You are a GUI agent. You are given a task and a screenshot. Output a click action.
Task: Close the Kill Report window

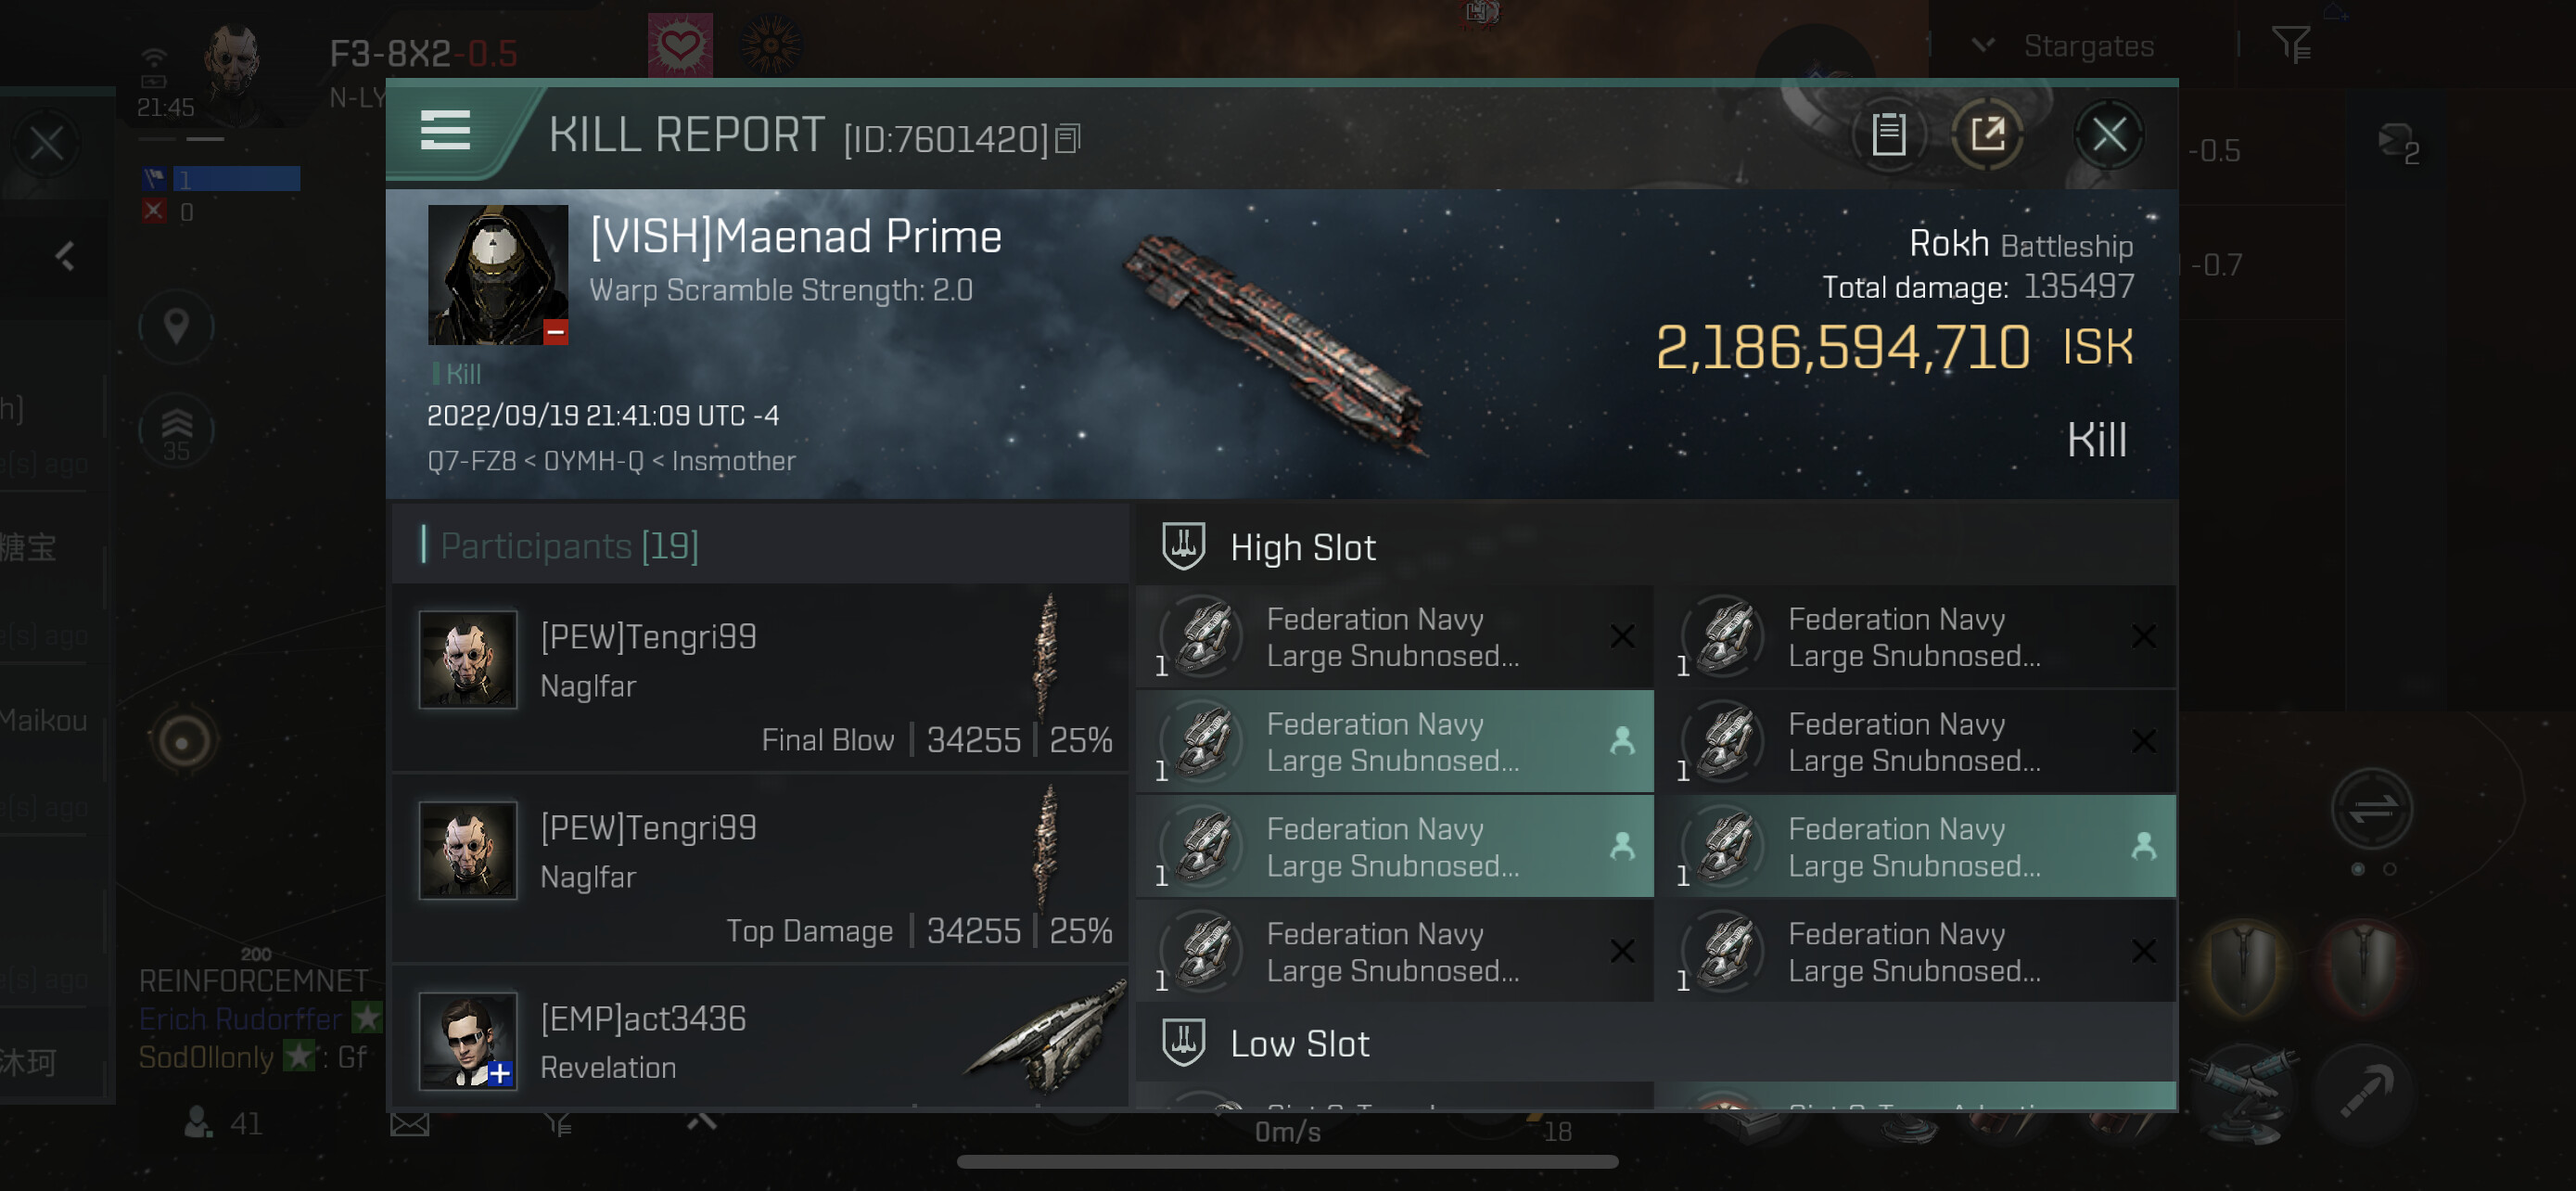tap(2109, 134)
